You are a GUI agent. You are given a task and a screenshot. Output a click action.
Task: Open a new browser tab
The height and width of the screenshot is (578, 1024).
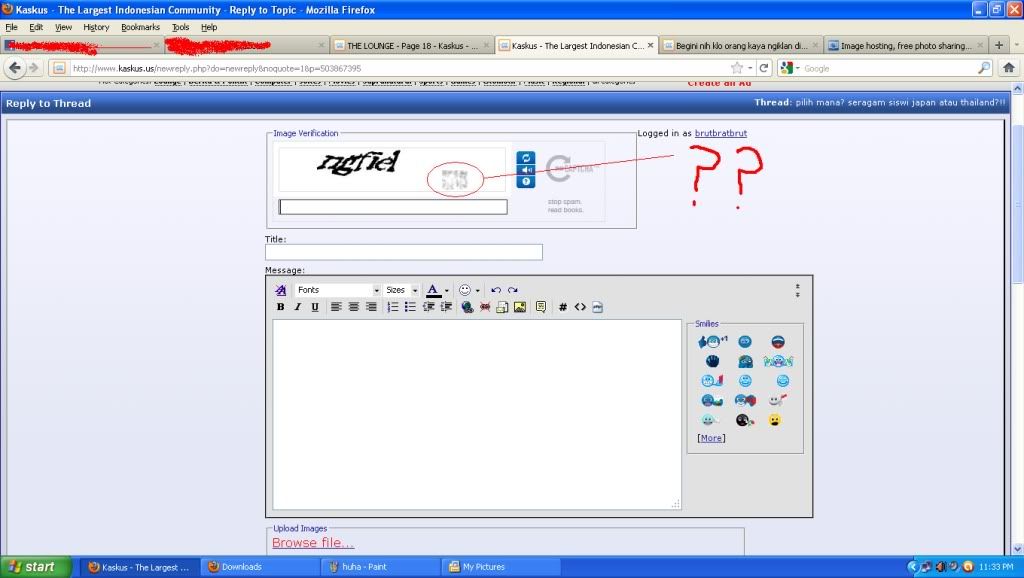coord(999,45)
